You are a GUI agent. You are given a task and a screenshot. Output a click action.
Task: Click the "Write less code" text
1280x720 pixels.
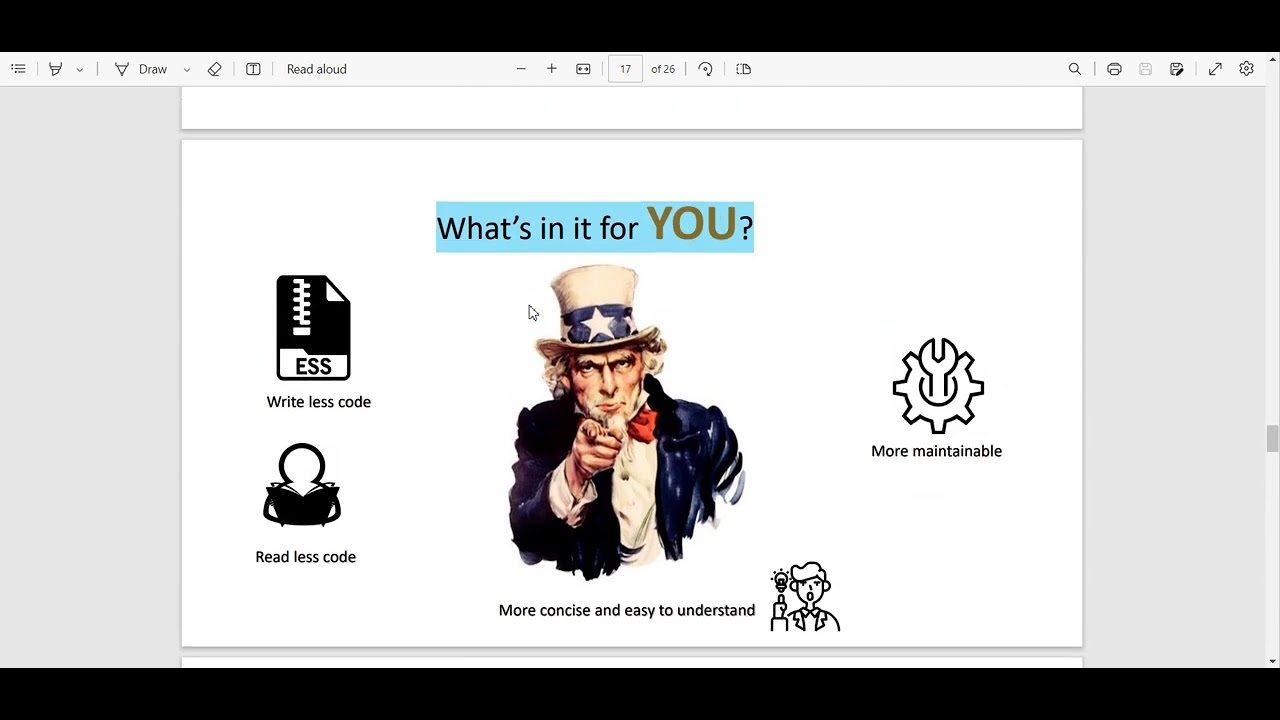(x=319, y=402)
